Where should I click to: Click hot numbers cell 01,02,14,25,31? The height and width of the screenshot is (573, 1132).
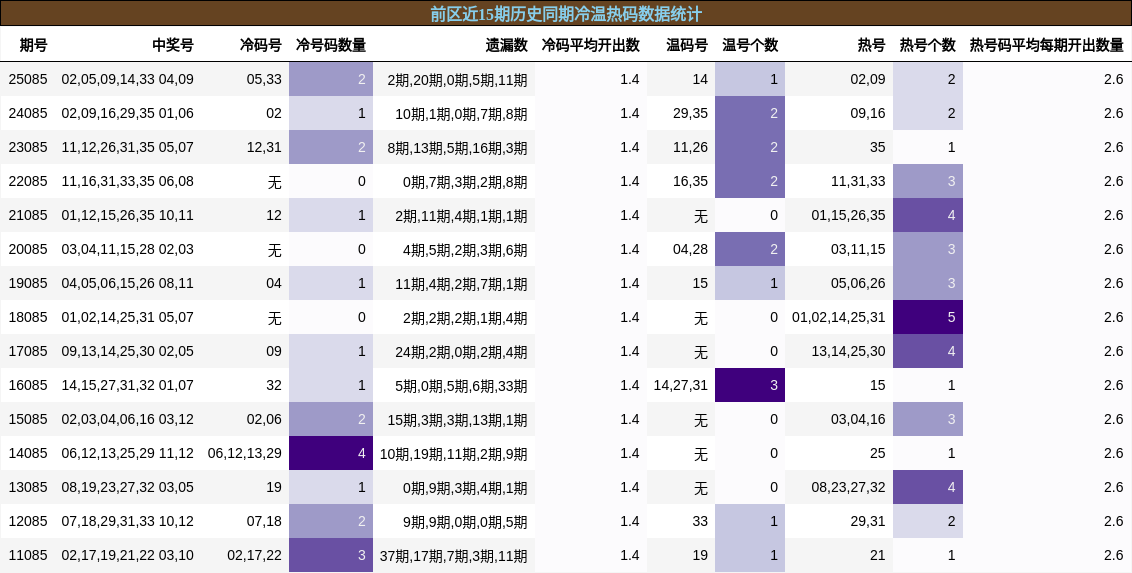839,317
